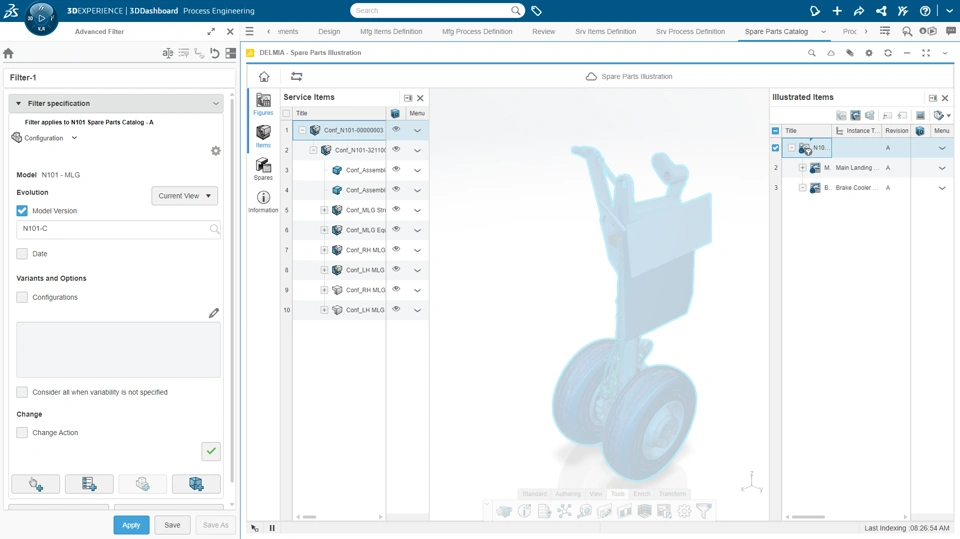Close the Service Items panel
960x539 pixels.
click(421, 98)
